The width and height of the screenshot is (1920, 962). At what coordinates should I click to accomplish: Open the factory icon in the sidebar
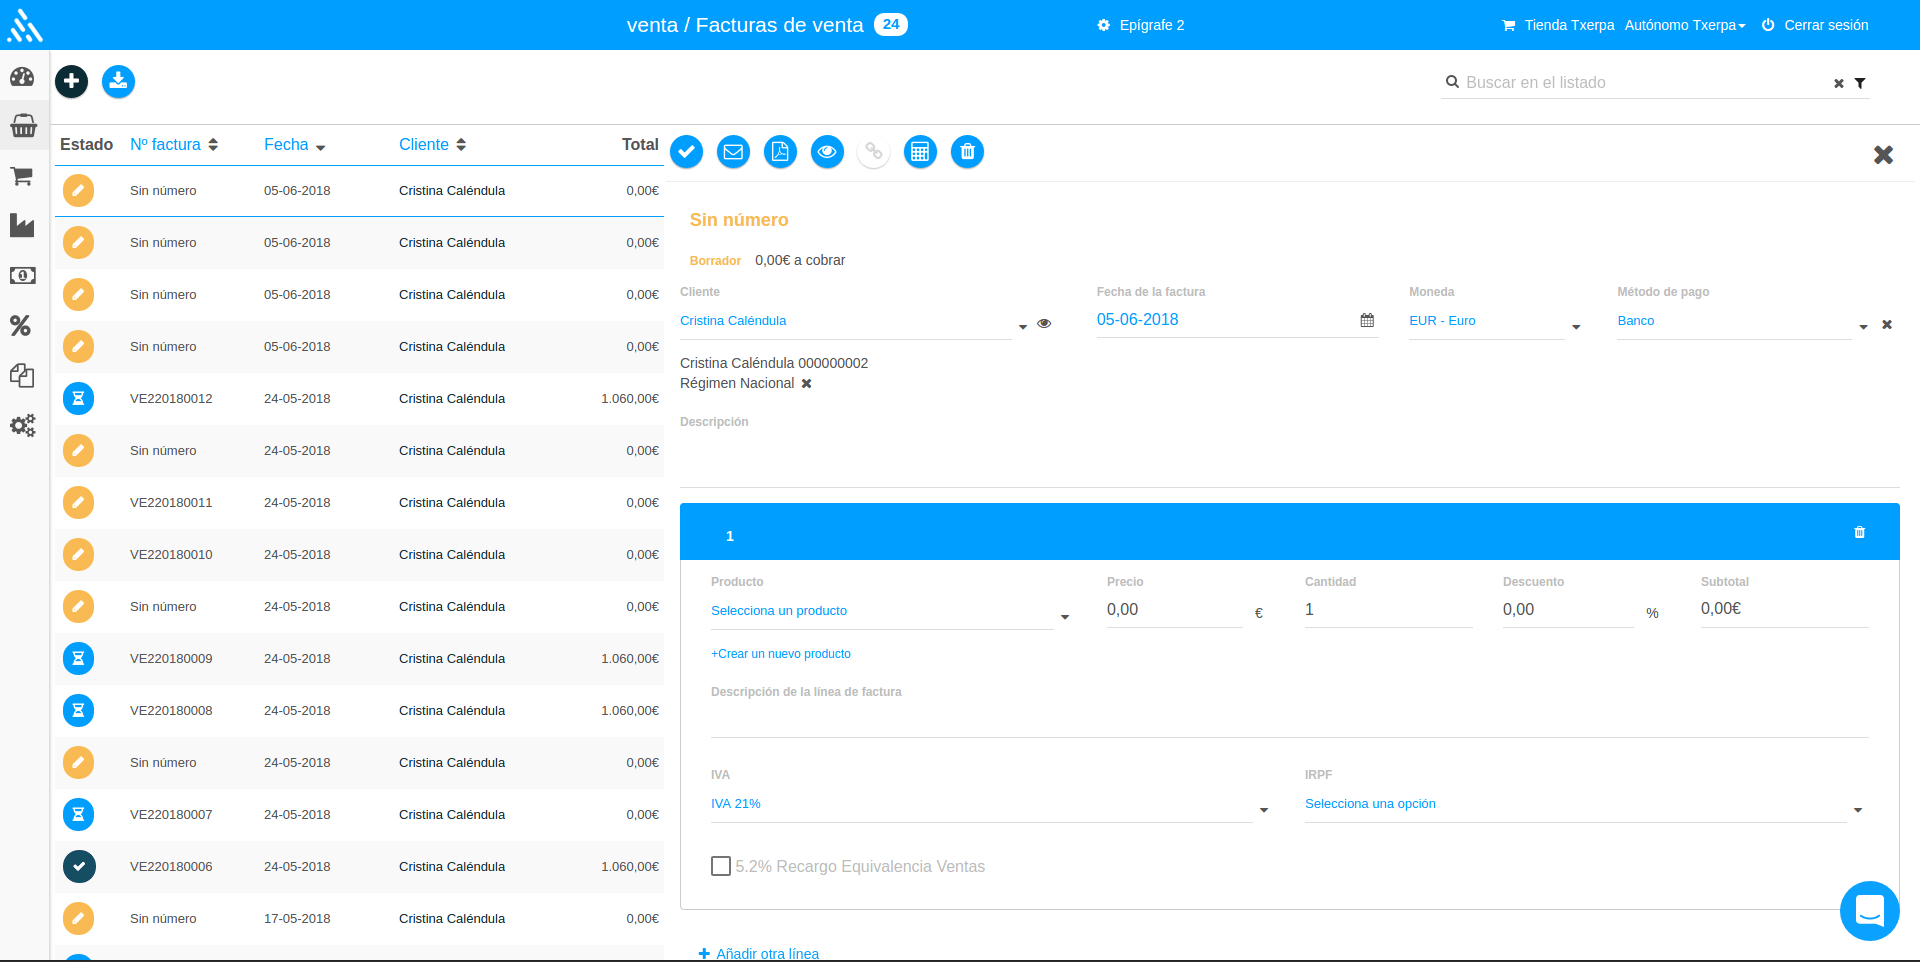[22, 225]
